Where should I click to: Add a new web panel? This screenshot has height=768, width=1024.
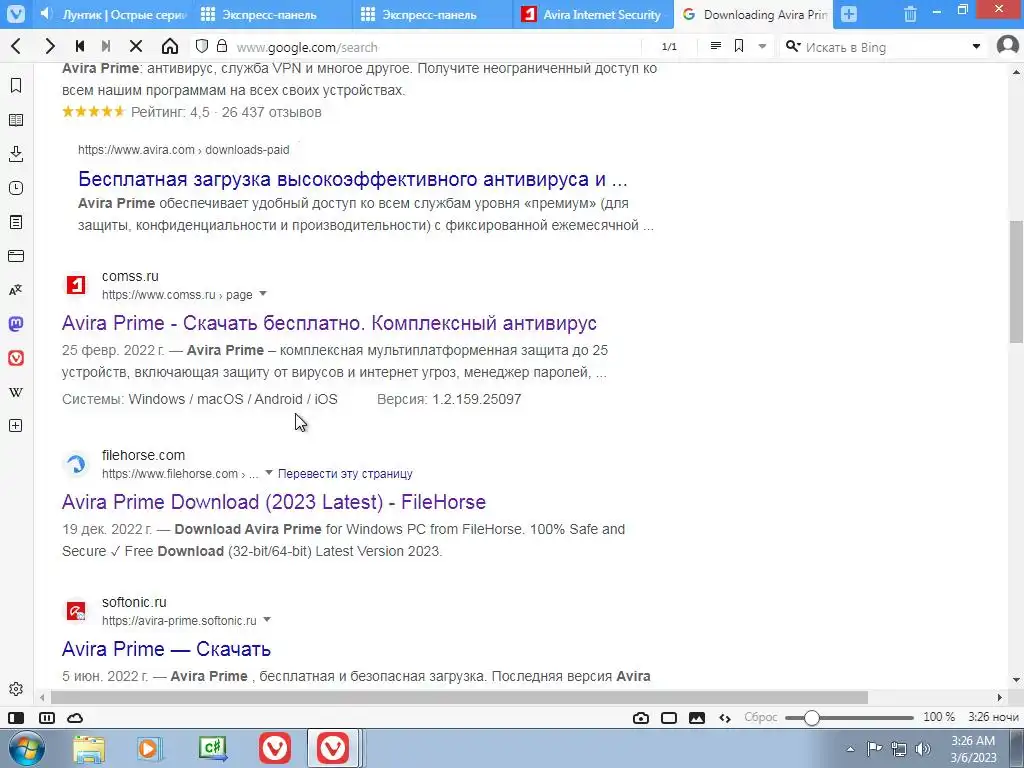coord(16,426)
